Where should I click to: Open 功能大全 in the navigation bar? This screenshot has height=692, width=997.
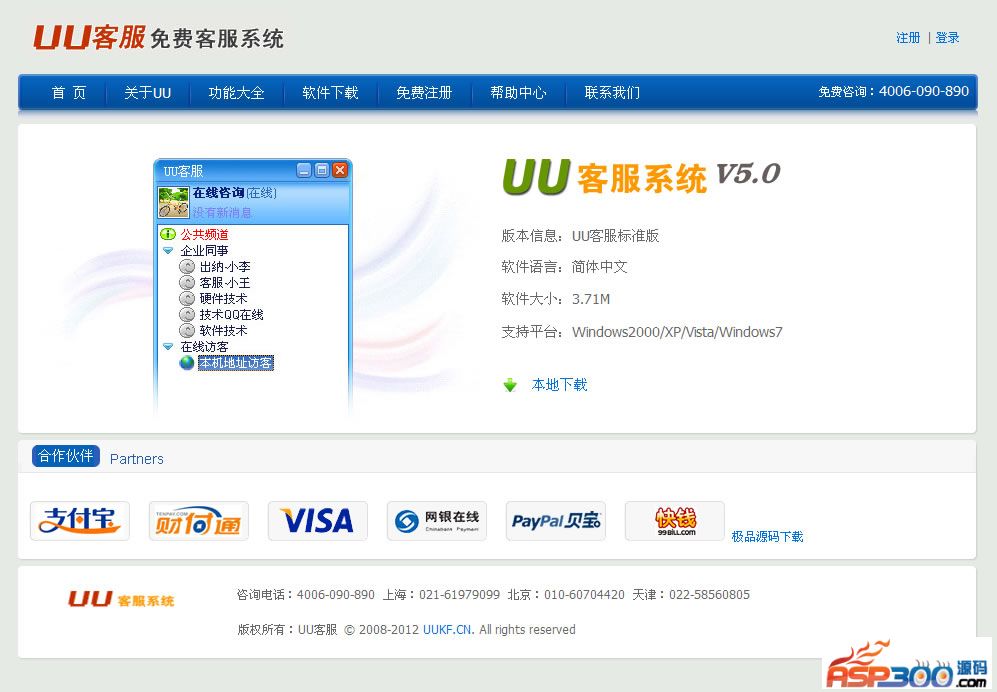tap(237, 93)
